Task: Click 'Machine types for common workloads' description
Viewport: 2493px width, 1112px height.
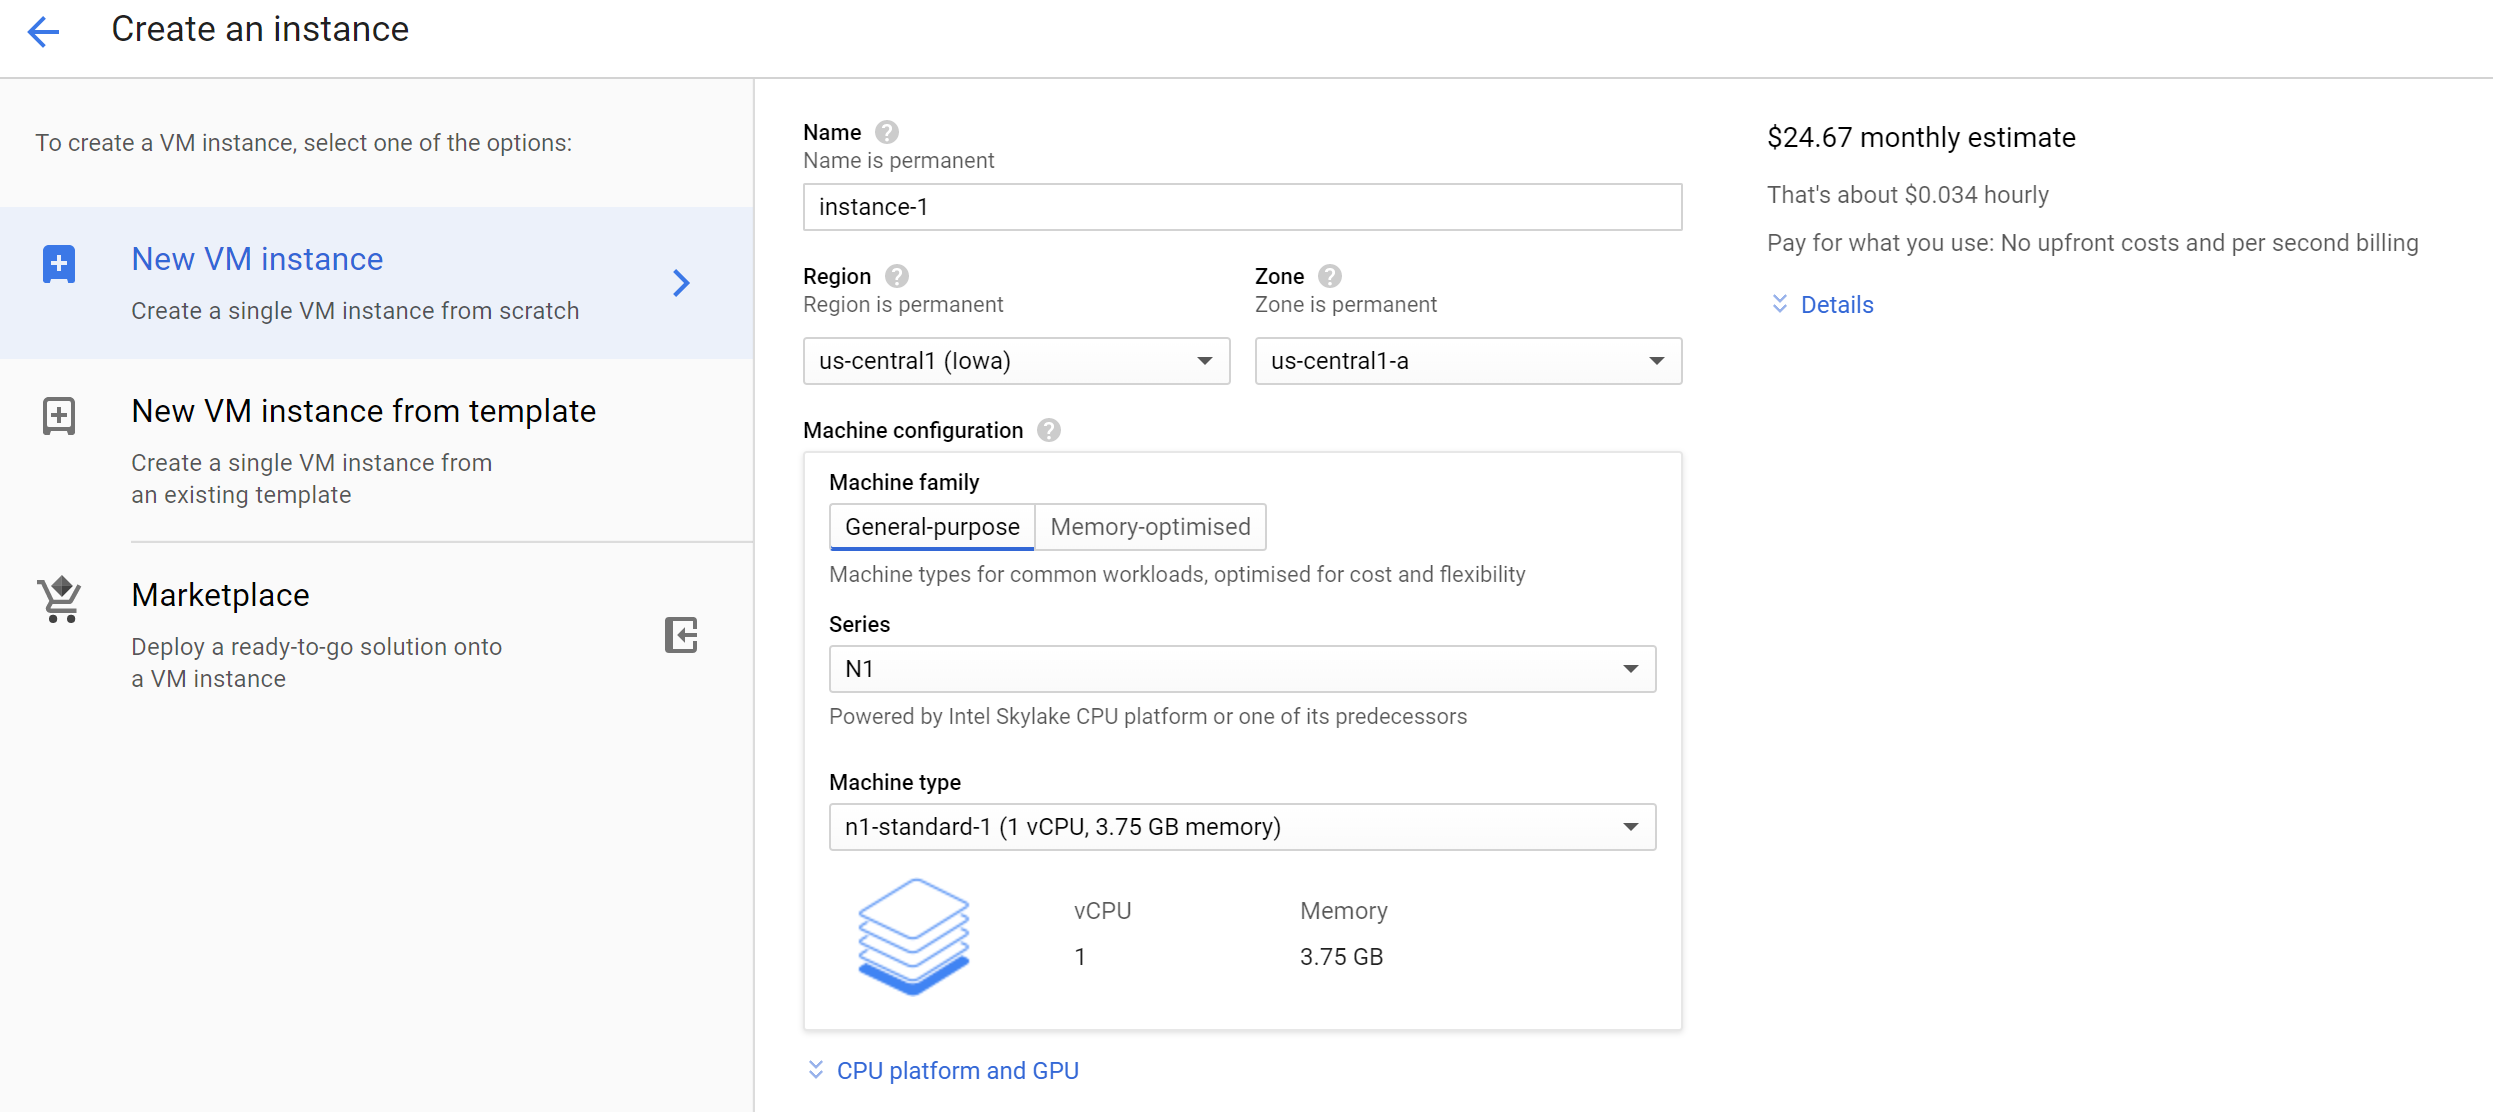Action: 1177,575
